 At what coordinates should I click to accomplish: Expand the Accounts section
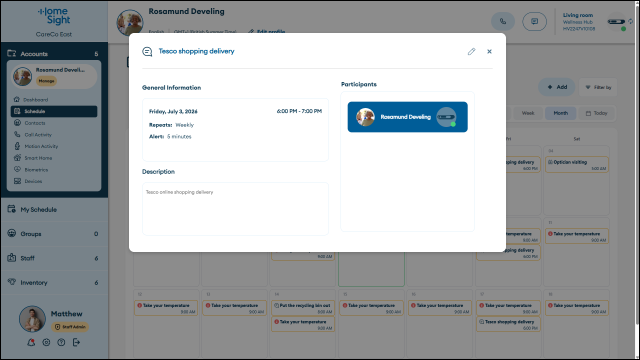(54, 53)
